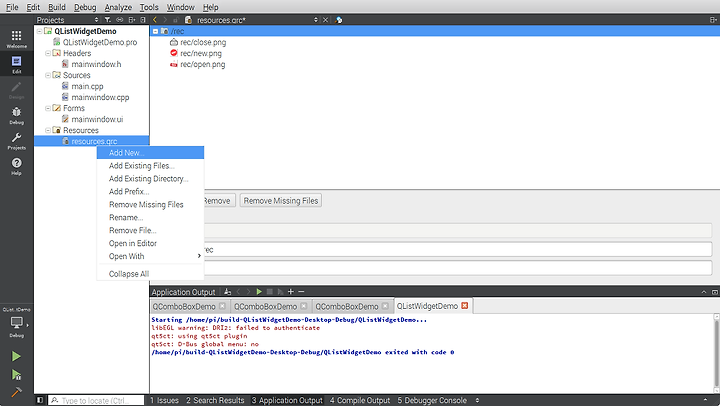The image size is (720, 406).
Task: Split the editor view at top right
Action: pos(713,20)
